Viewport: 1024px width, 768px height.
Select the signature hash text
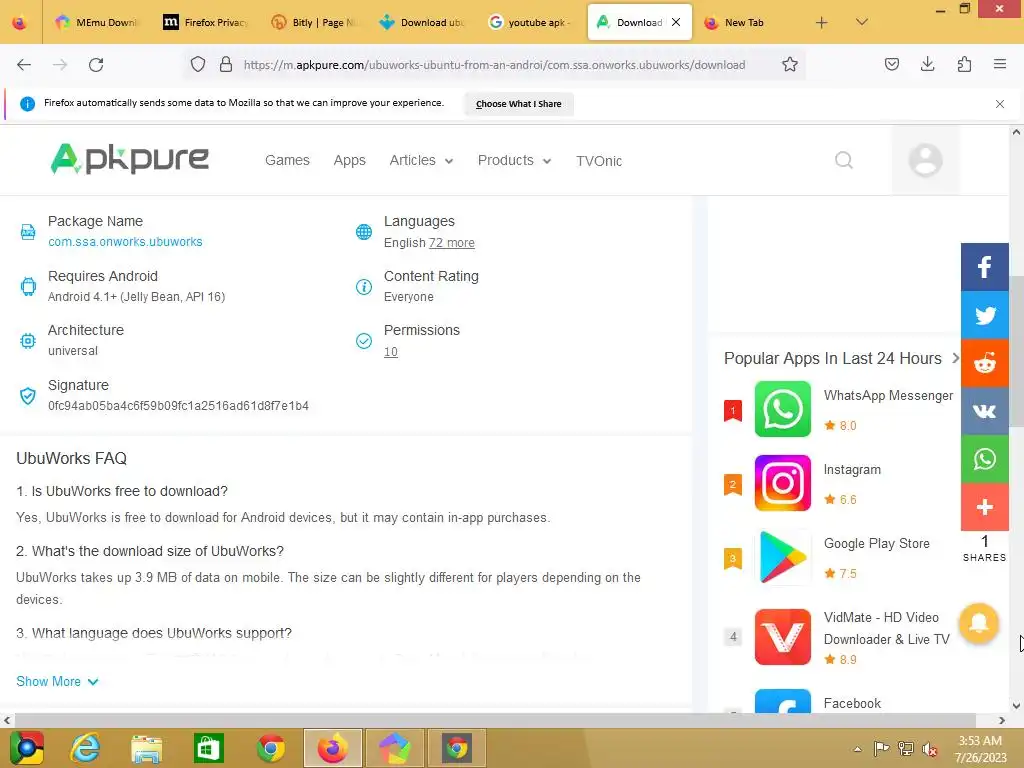tap(178, 406)
